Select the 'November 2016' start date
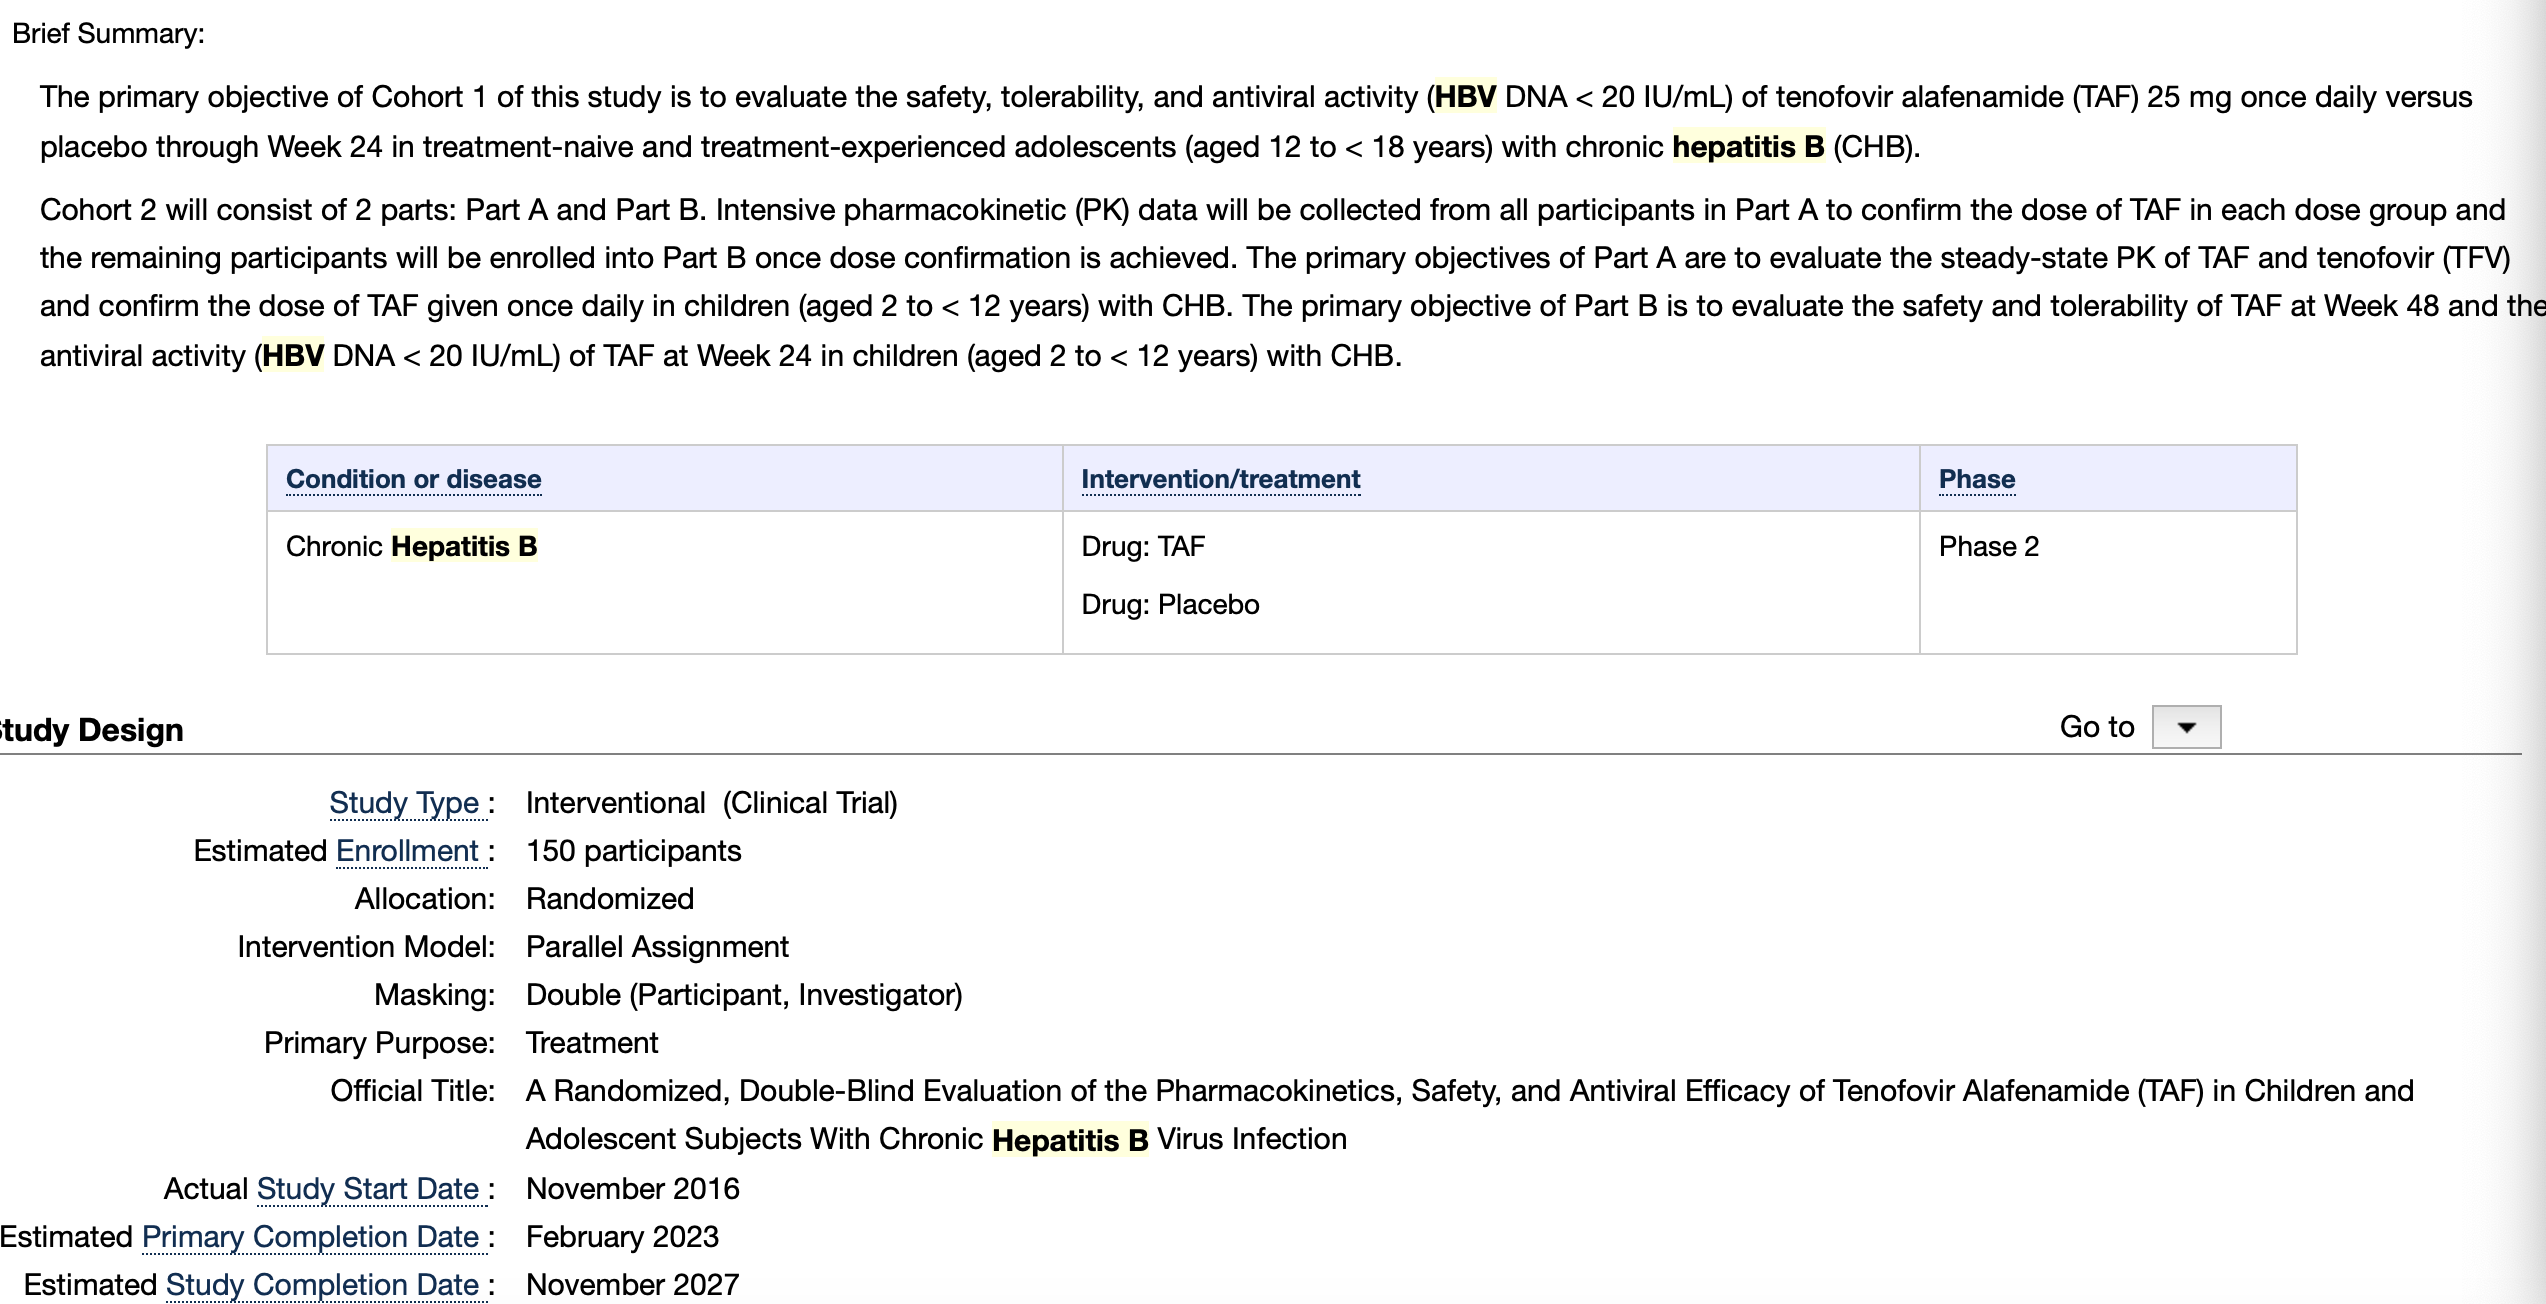Viewport: 2546px width, 1304px height. click(x=632, y=1189)
